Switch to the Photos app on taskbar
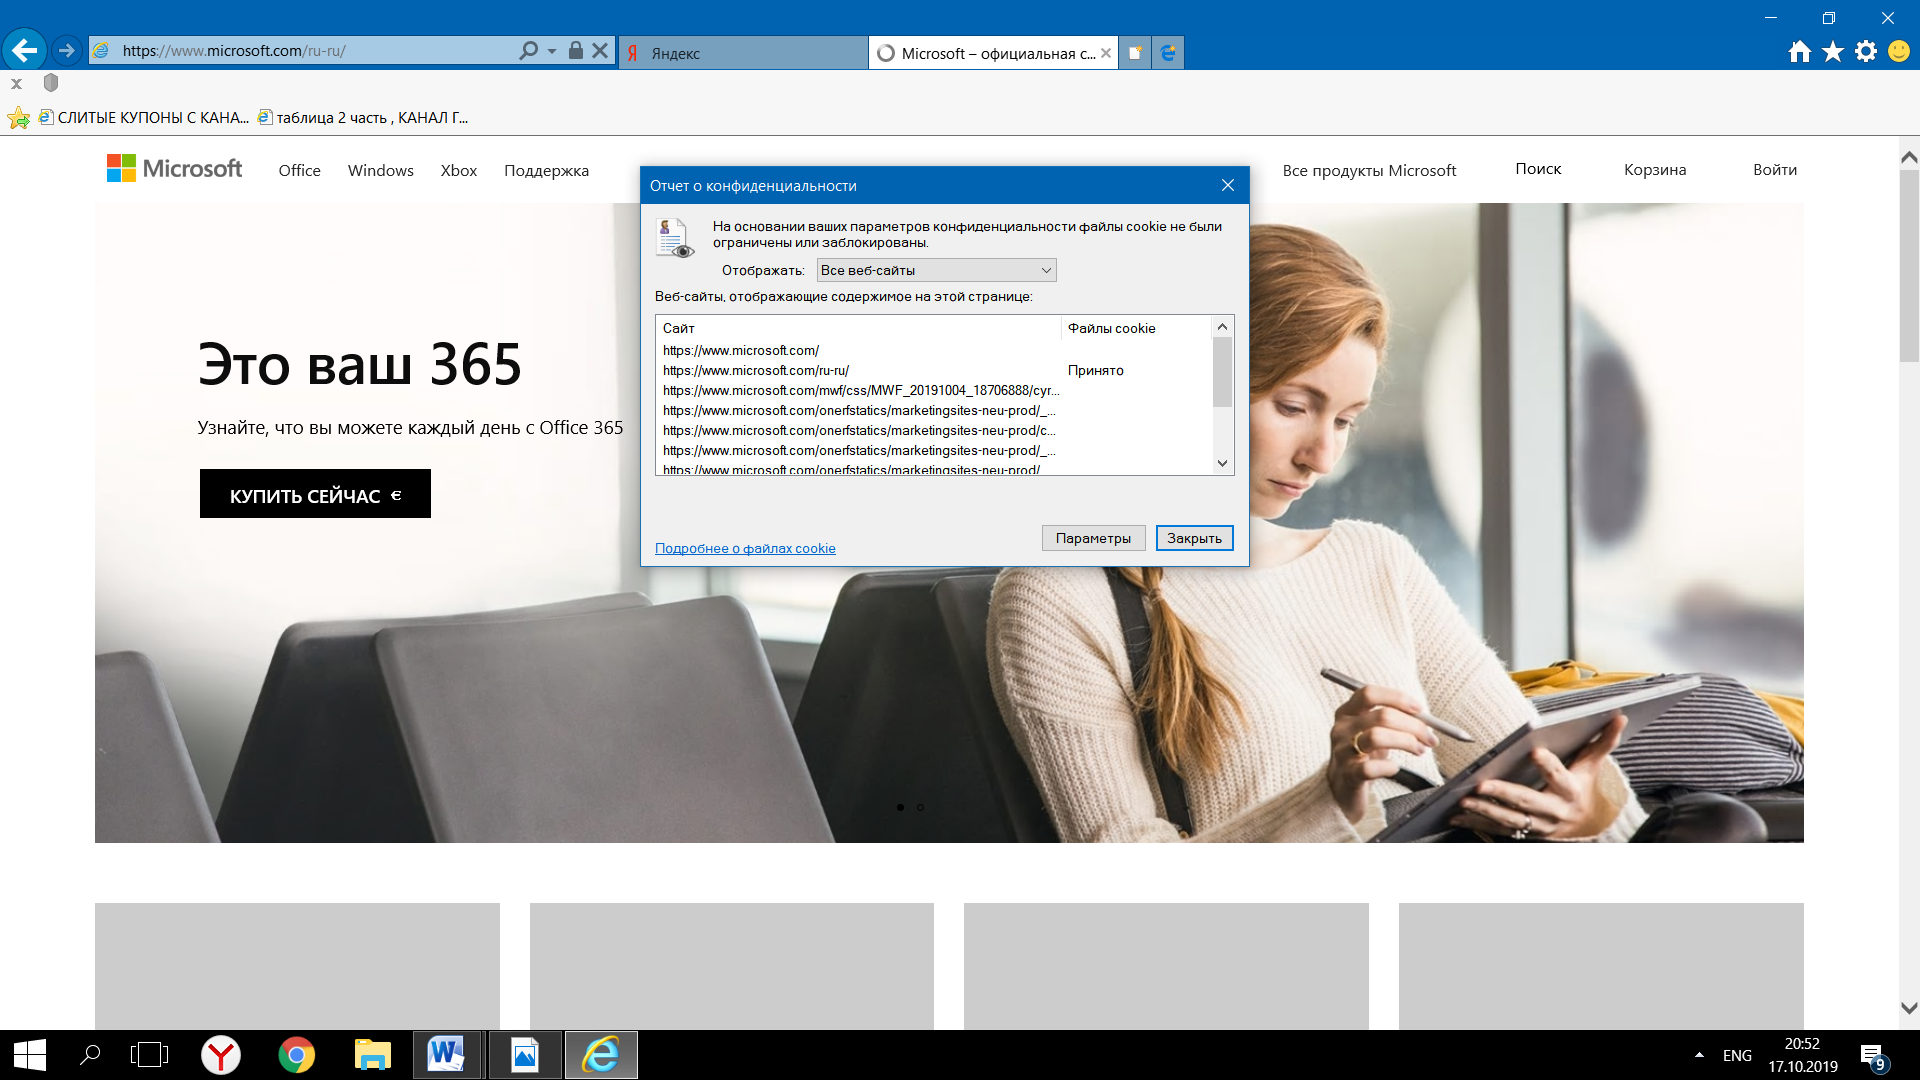The height and width of the screenshot is (1080, 1920). (x=524, y=1055)
